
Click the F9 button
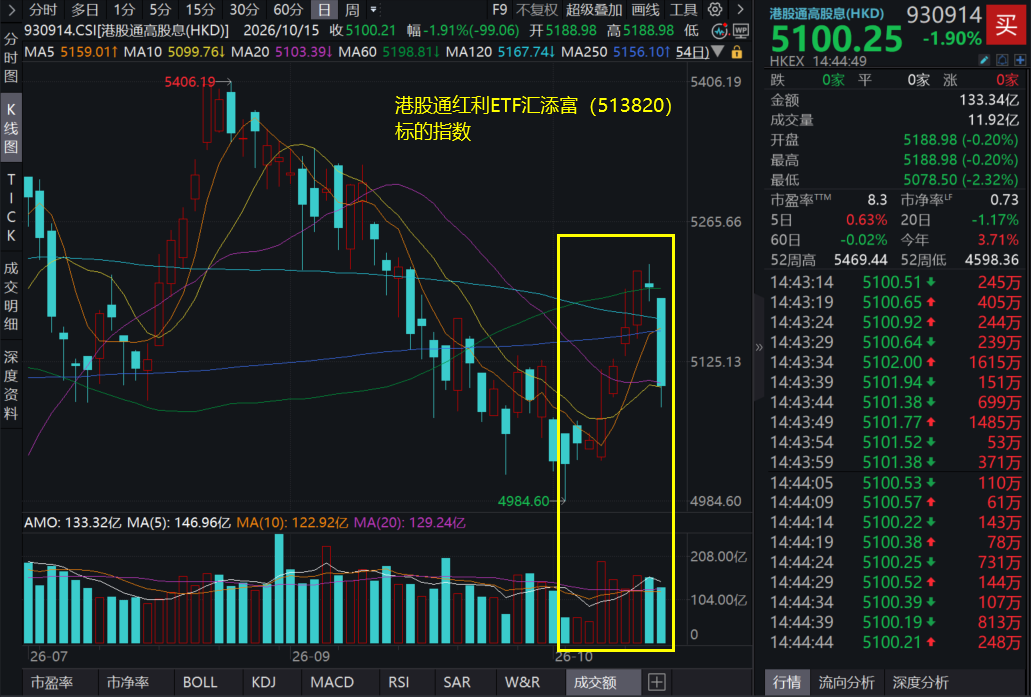click(x=500, y=10)
